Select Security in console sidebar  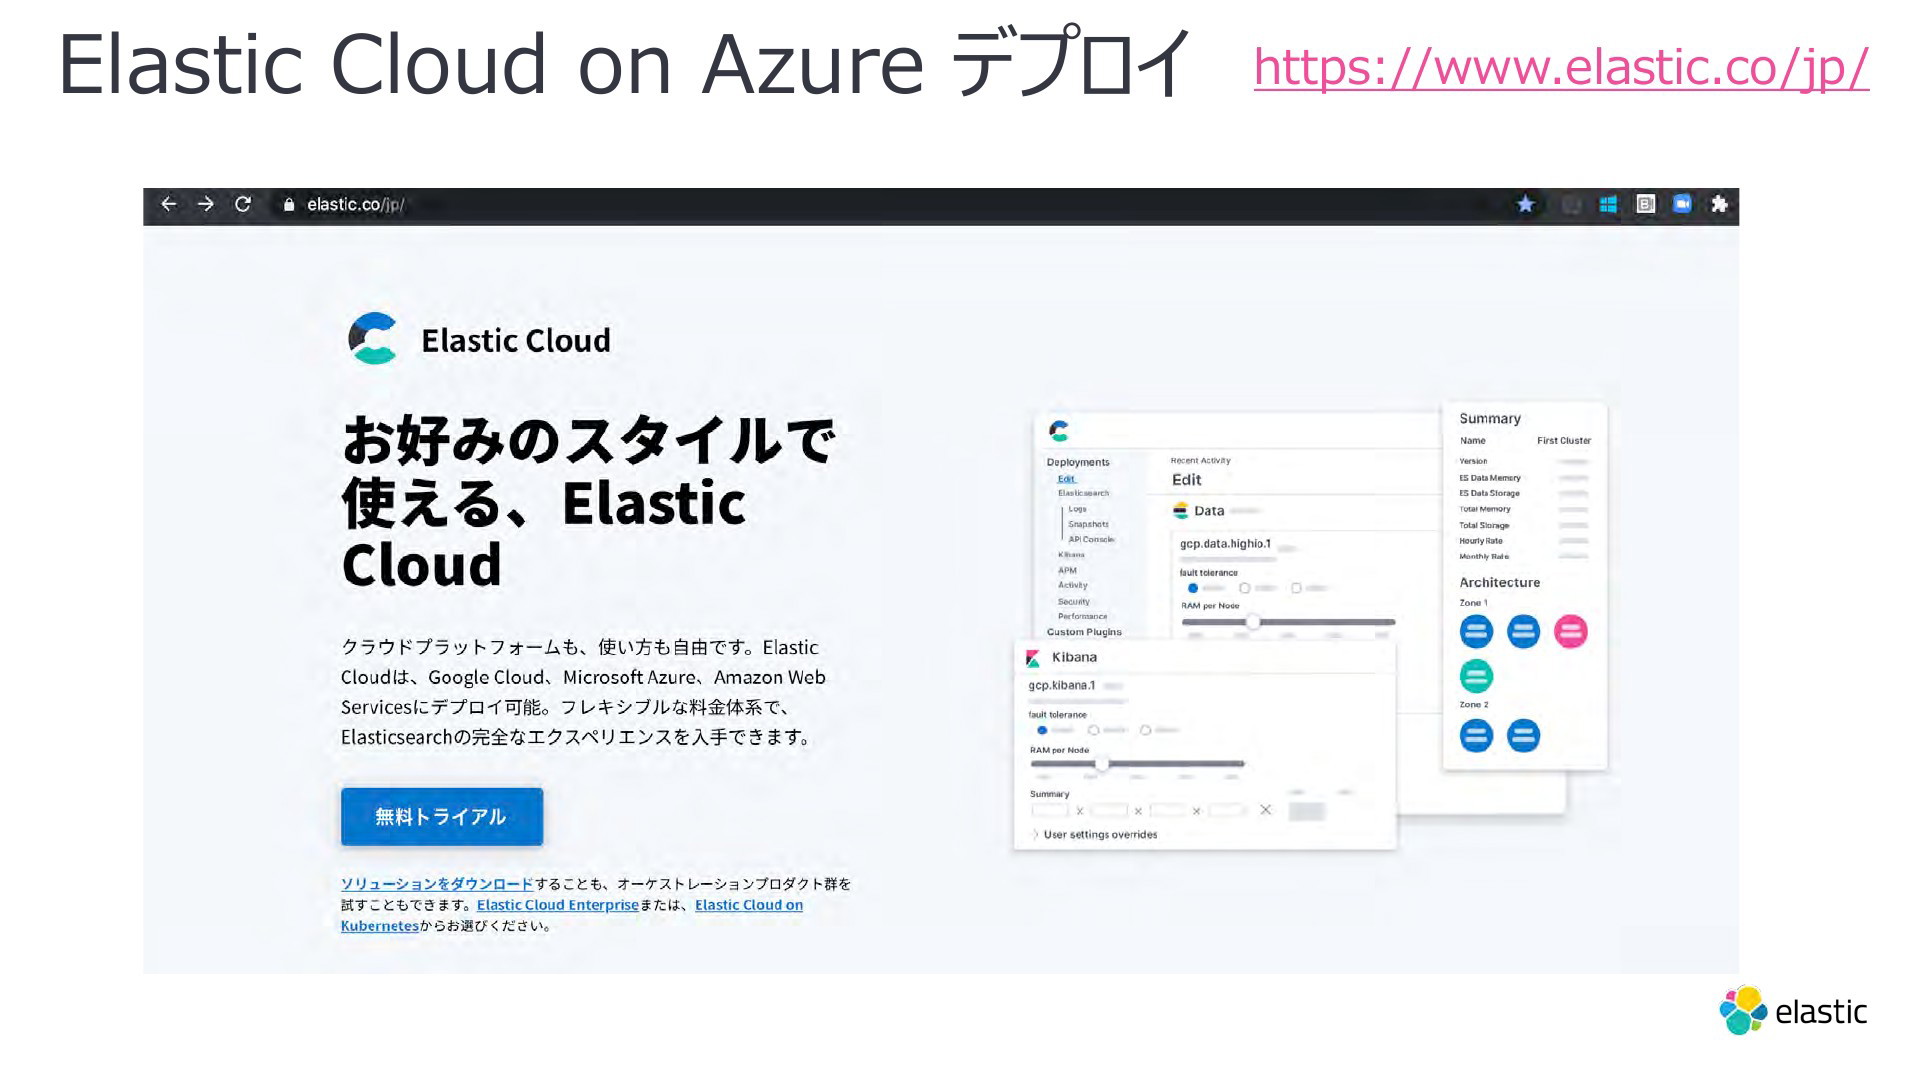[x=1074, y=602]
